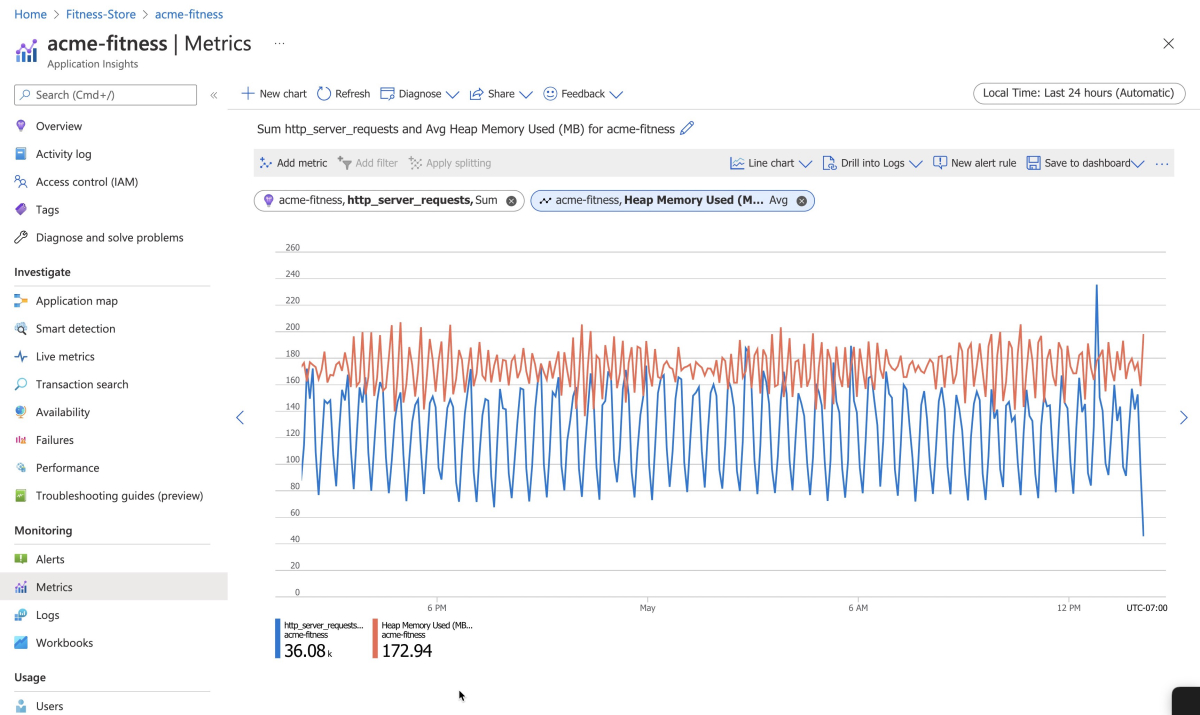Click the Fitness-Store breadcrumb link
Image resolution: width=1200 pixels, height=715 pixels.
(100, 15)
